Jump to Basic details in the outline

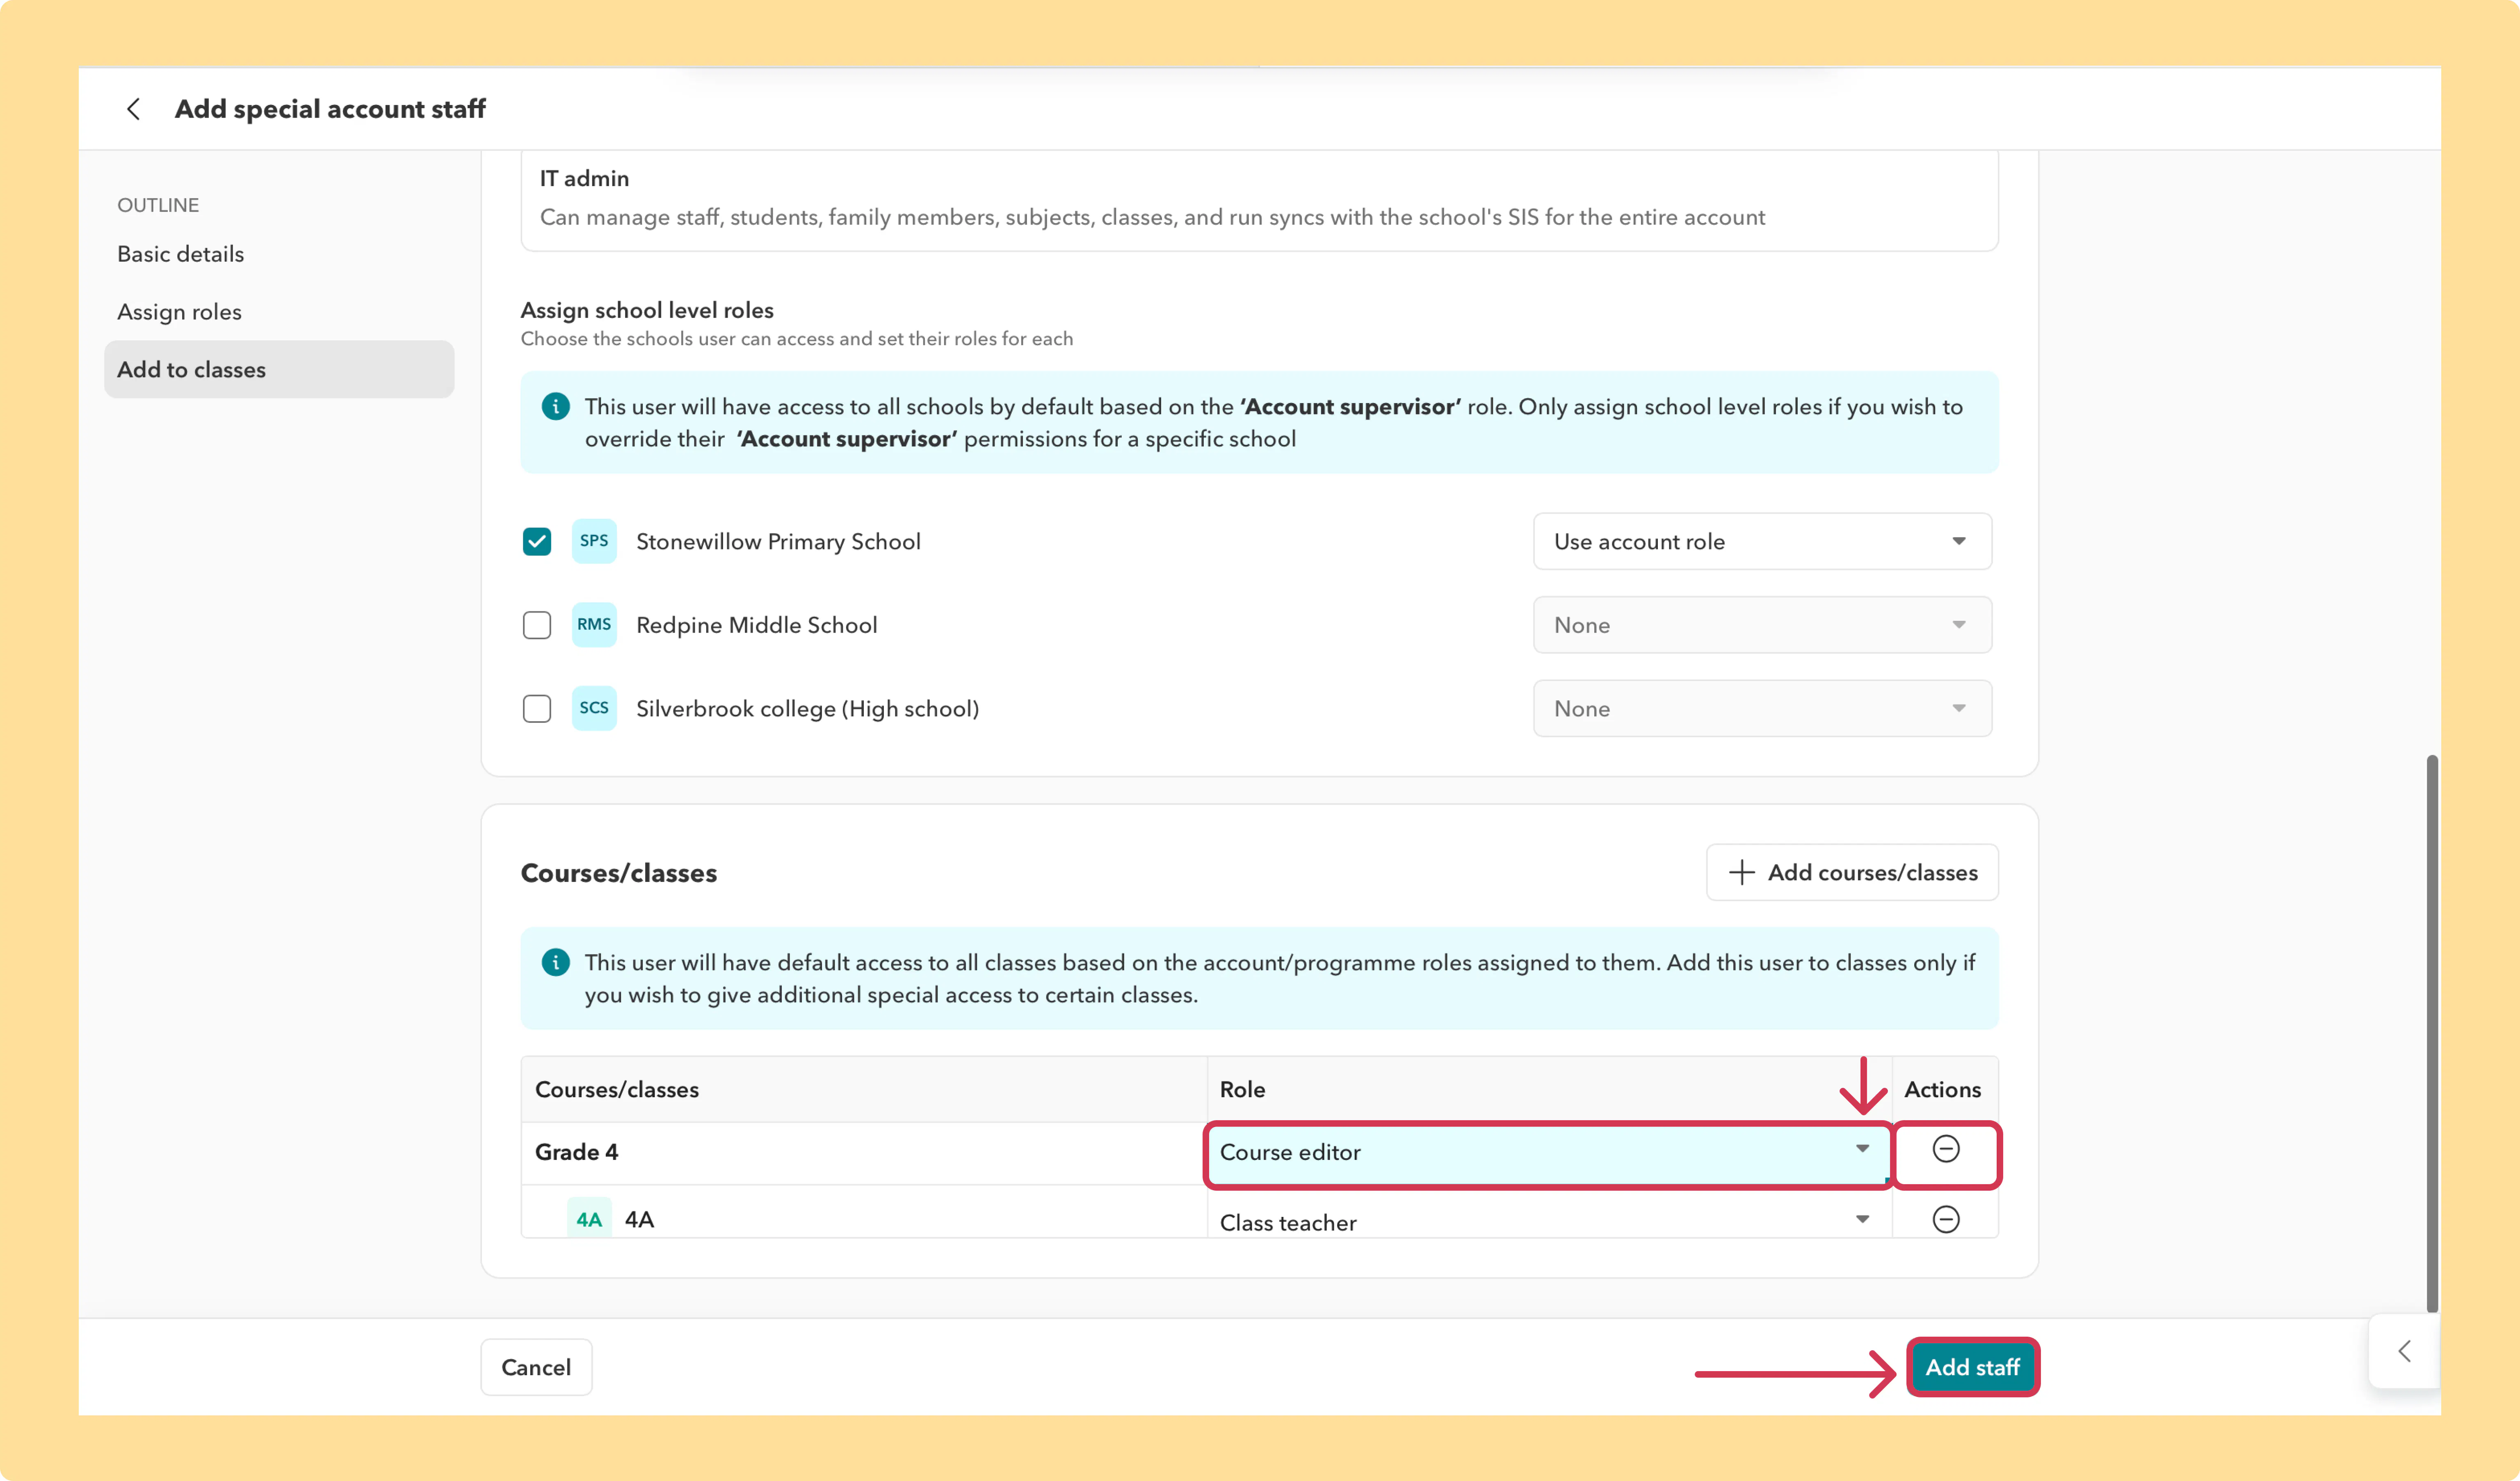[x=181, y=254]
